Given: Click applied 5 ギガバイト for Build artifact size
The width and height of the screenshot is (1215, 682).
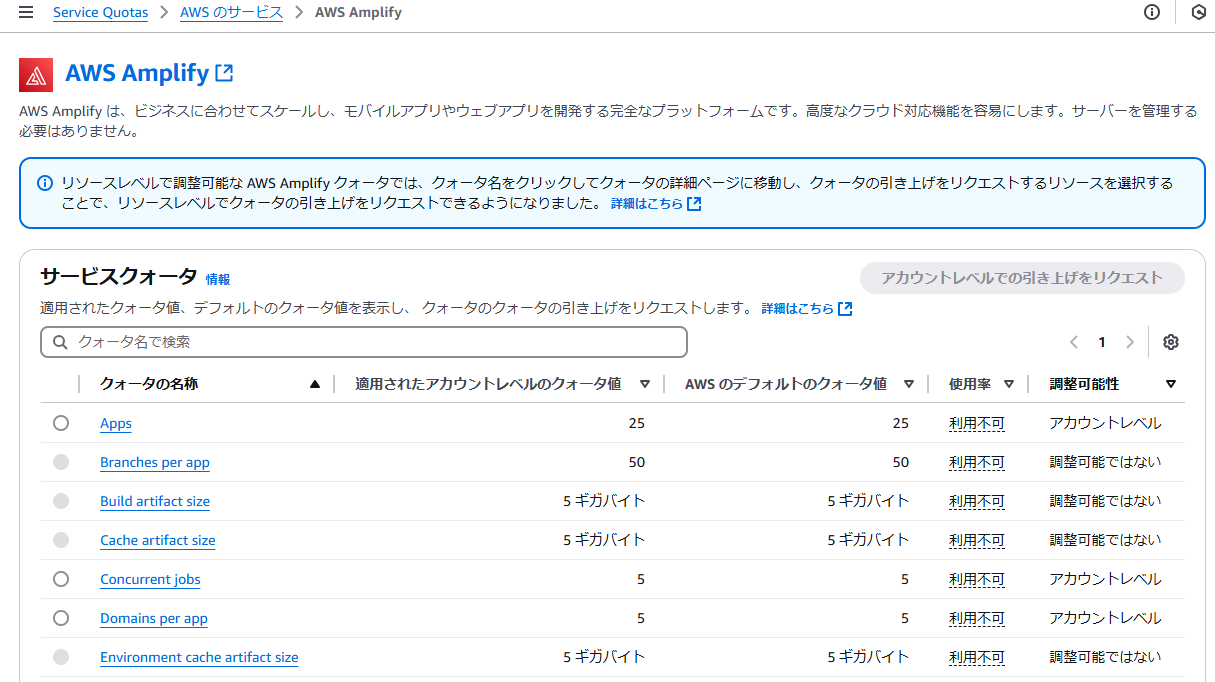Looking at the screenshot, I should point(604,501).
